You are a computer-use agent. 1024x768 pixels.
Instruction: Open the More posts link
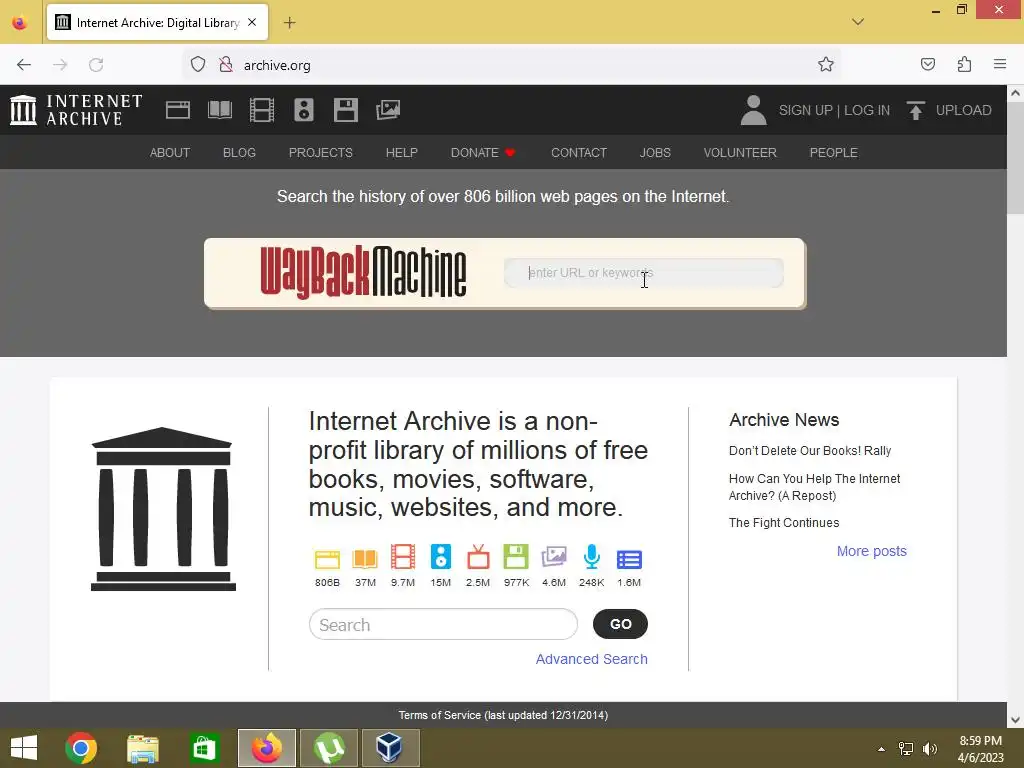[x=872, y=551]
